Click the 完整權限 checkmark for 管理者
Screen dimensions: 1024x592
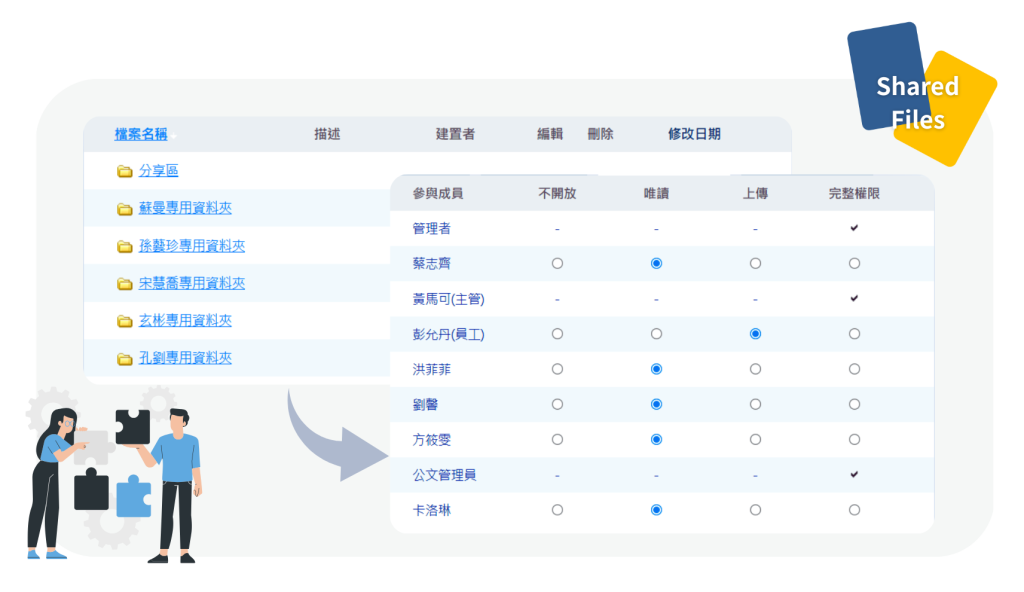(854, 228)
